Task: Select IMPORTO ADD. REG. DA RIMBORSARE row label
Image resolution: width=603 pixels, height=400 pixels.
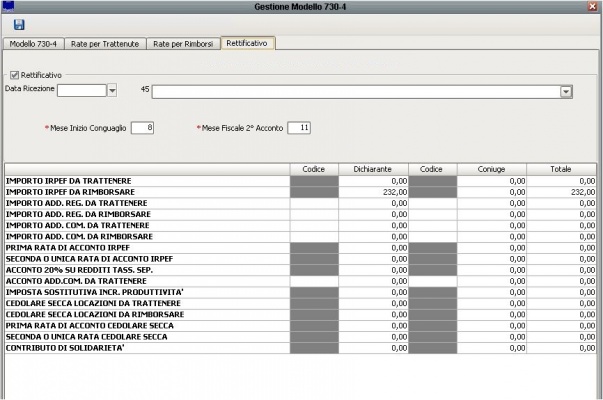Action: click(x=78, y=214)
